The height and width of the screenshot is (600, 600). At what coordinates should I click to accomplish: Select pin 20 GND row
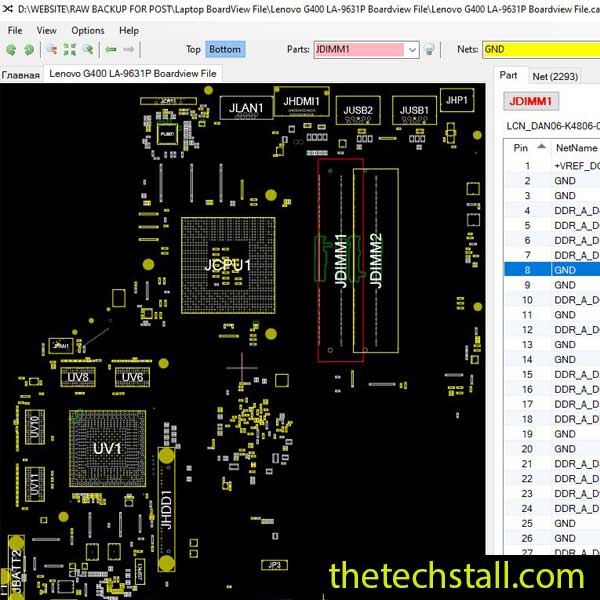coord(552,449)
